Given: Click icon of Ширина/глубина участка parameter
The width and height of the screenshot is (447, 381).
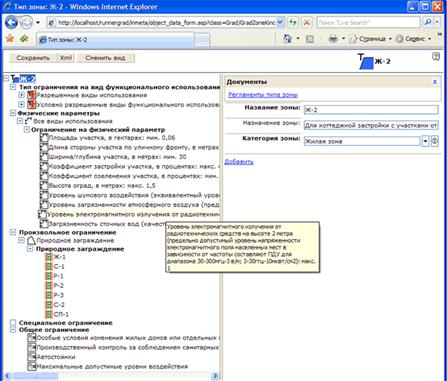Looking at the screenshot, I should tap(44, 157).
